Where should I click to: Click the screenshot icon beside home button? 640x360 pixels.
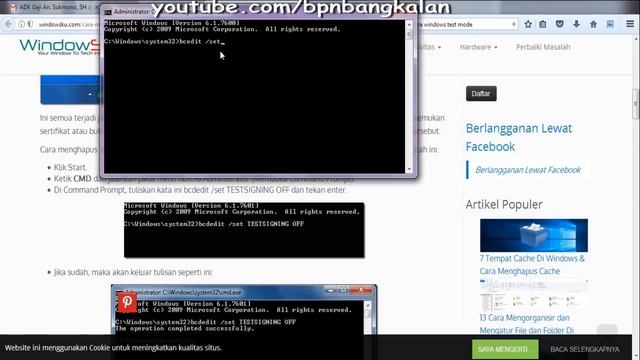click(x=610, y=24)
